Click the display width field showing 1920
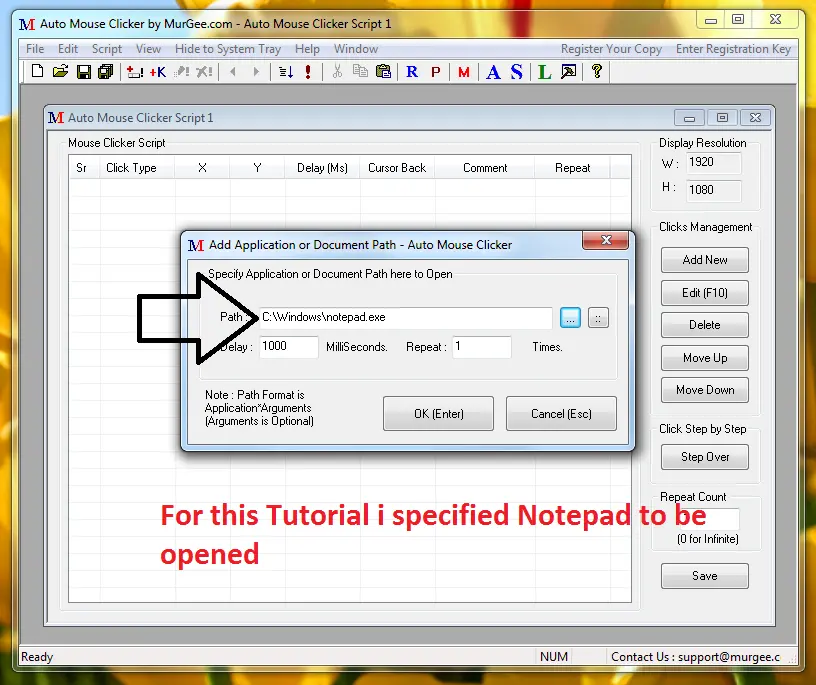Image resolution: width=816 pixels, height=685 pixels. [713, 162]
